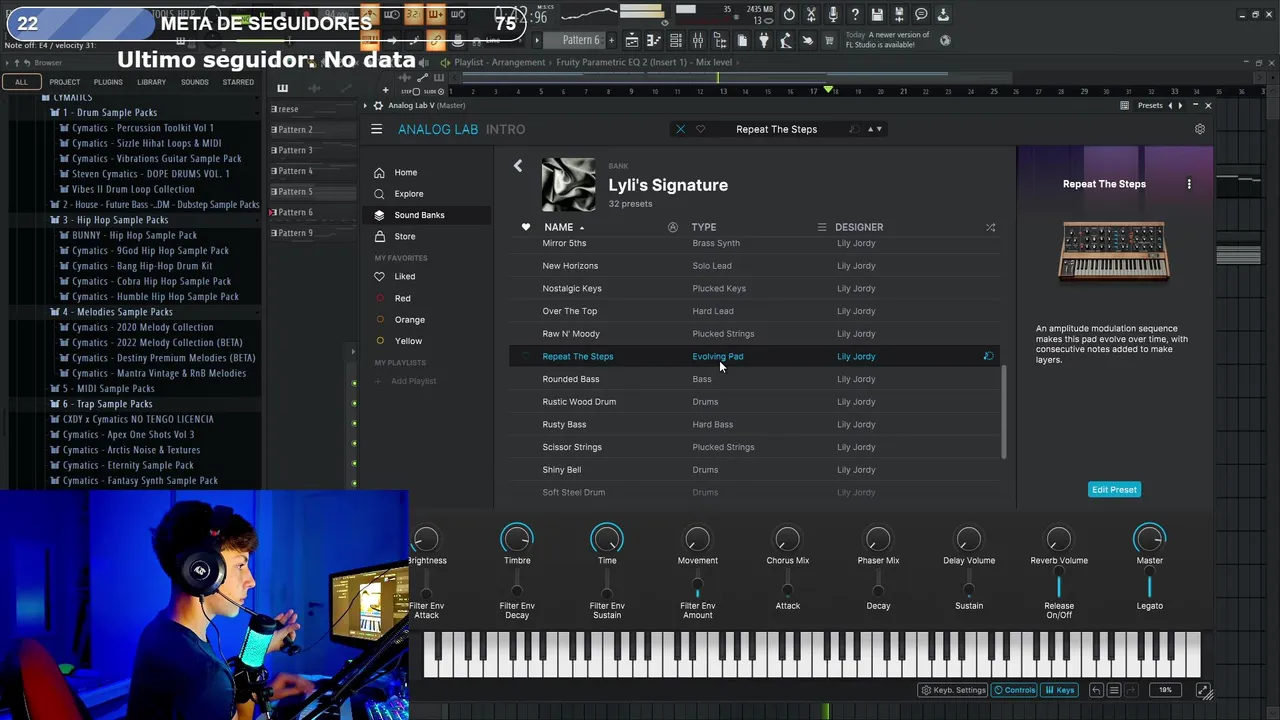Click the FL Studio chat feedback icon

pyautogui.click(x=921, y=15)
